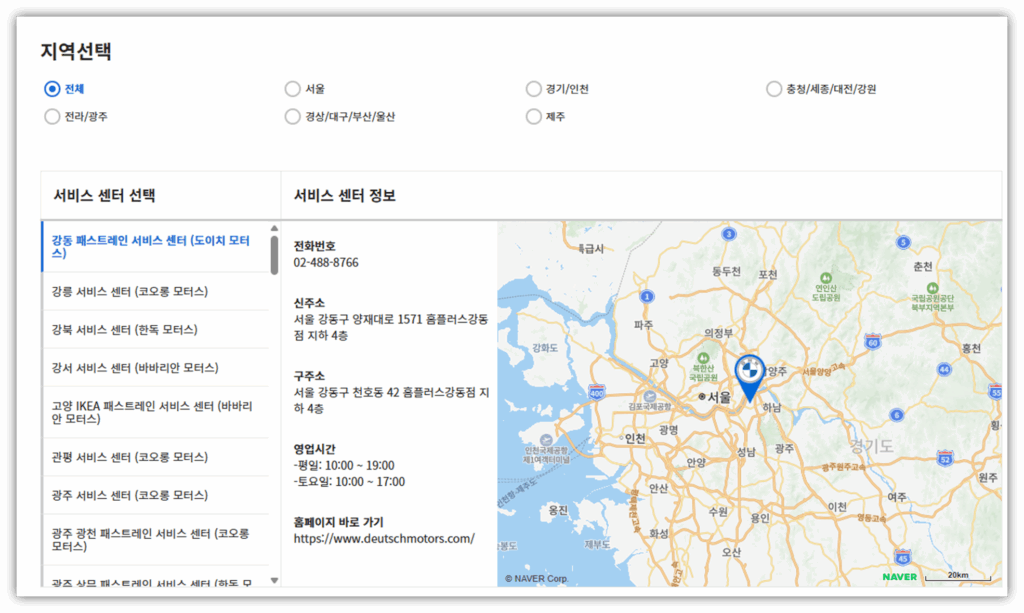Select the 제주 region radio button
This screenshot has height=613, width=1024.
534,116
